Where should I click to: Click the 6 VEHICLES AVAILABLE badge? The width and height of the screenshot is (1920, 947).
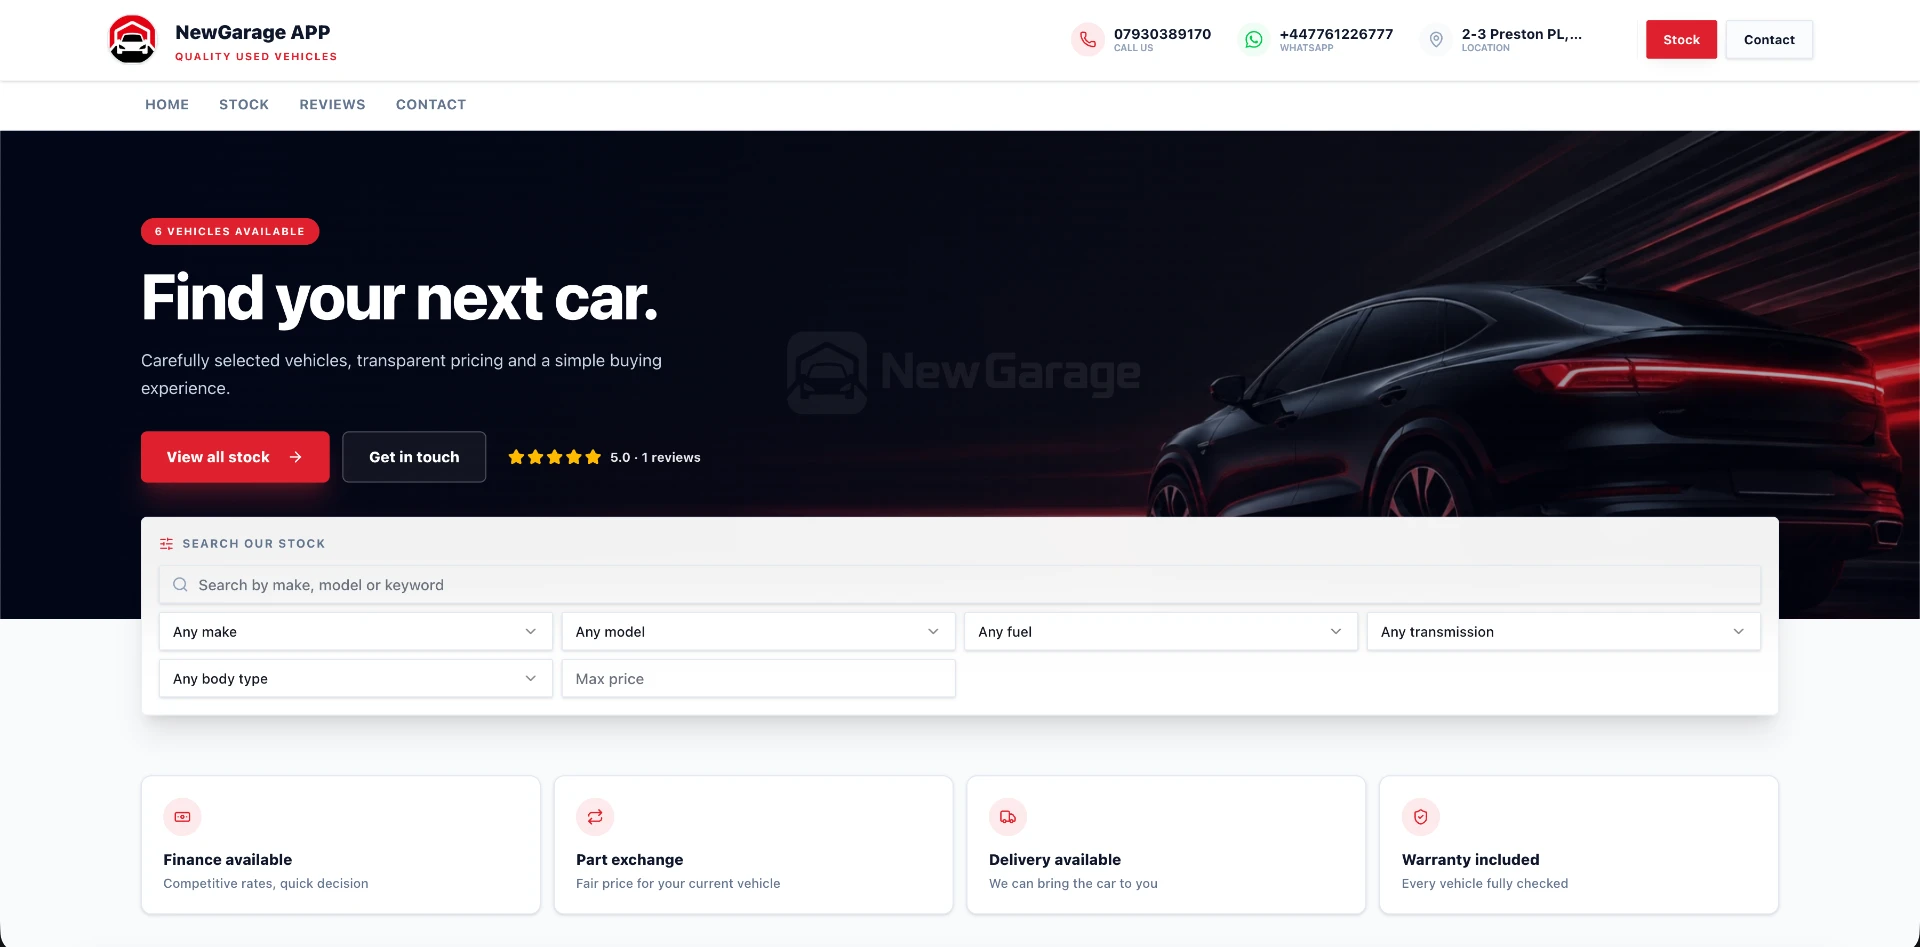230,231
